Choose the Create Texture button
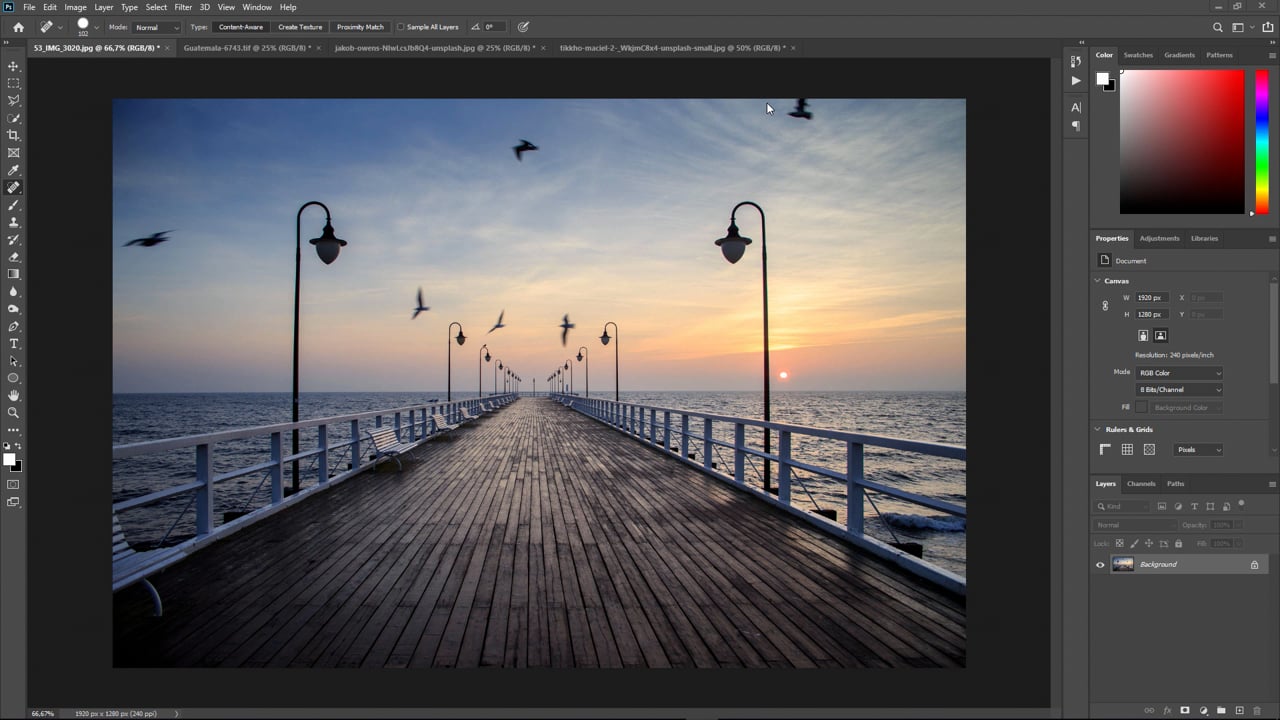This screenshot has width=1280, height=720. 300,27
